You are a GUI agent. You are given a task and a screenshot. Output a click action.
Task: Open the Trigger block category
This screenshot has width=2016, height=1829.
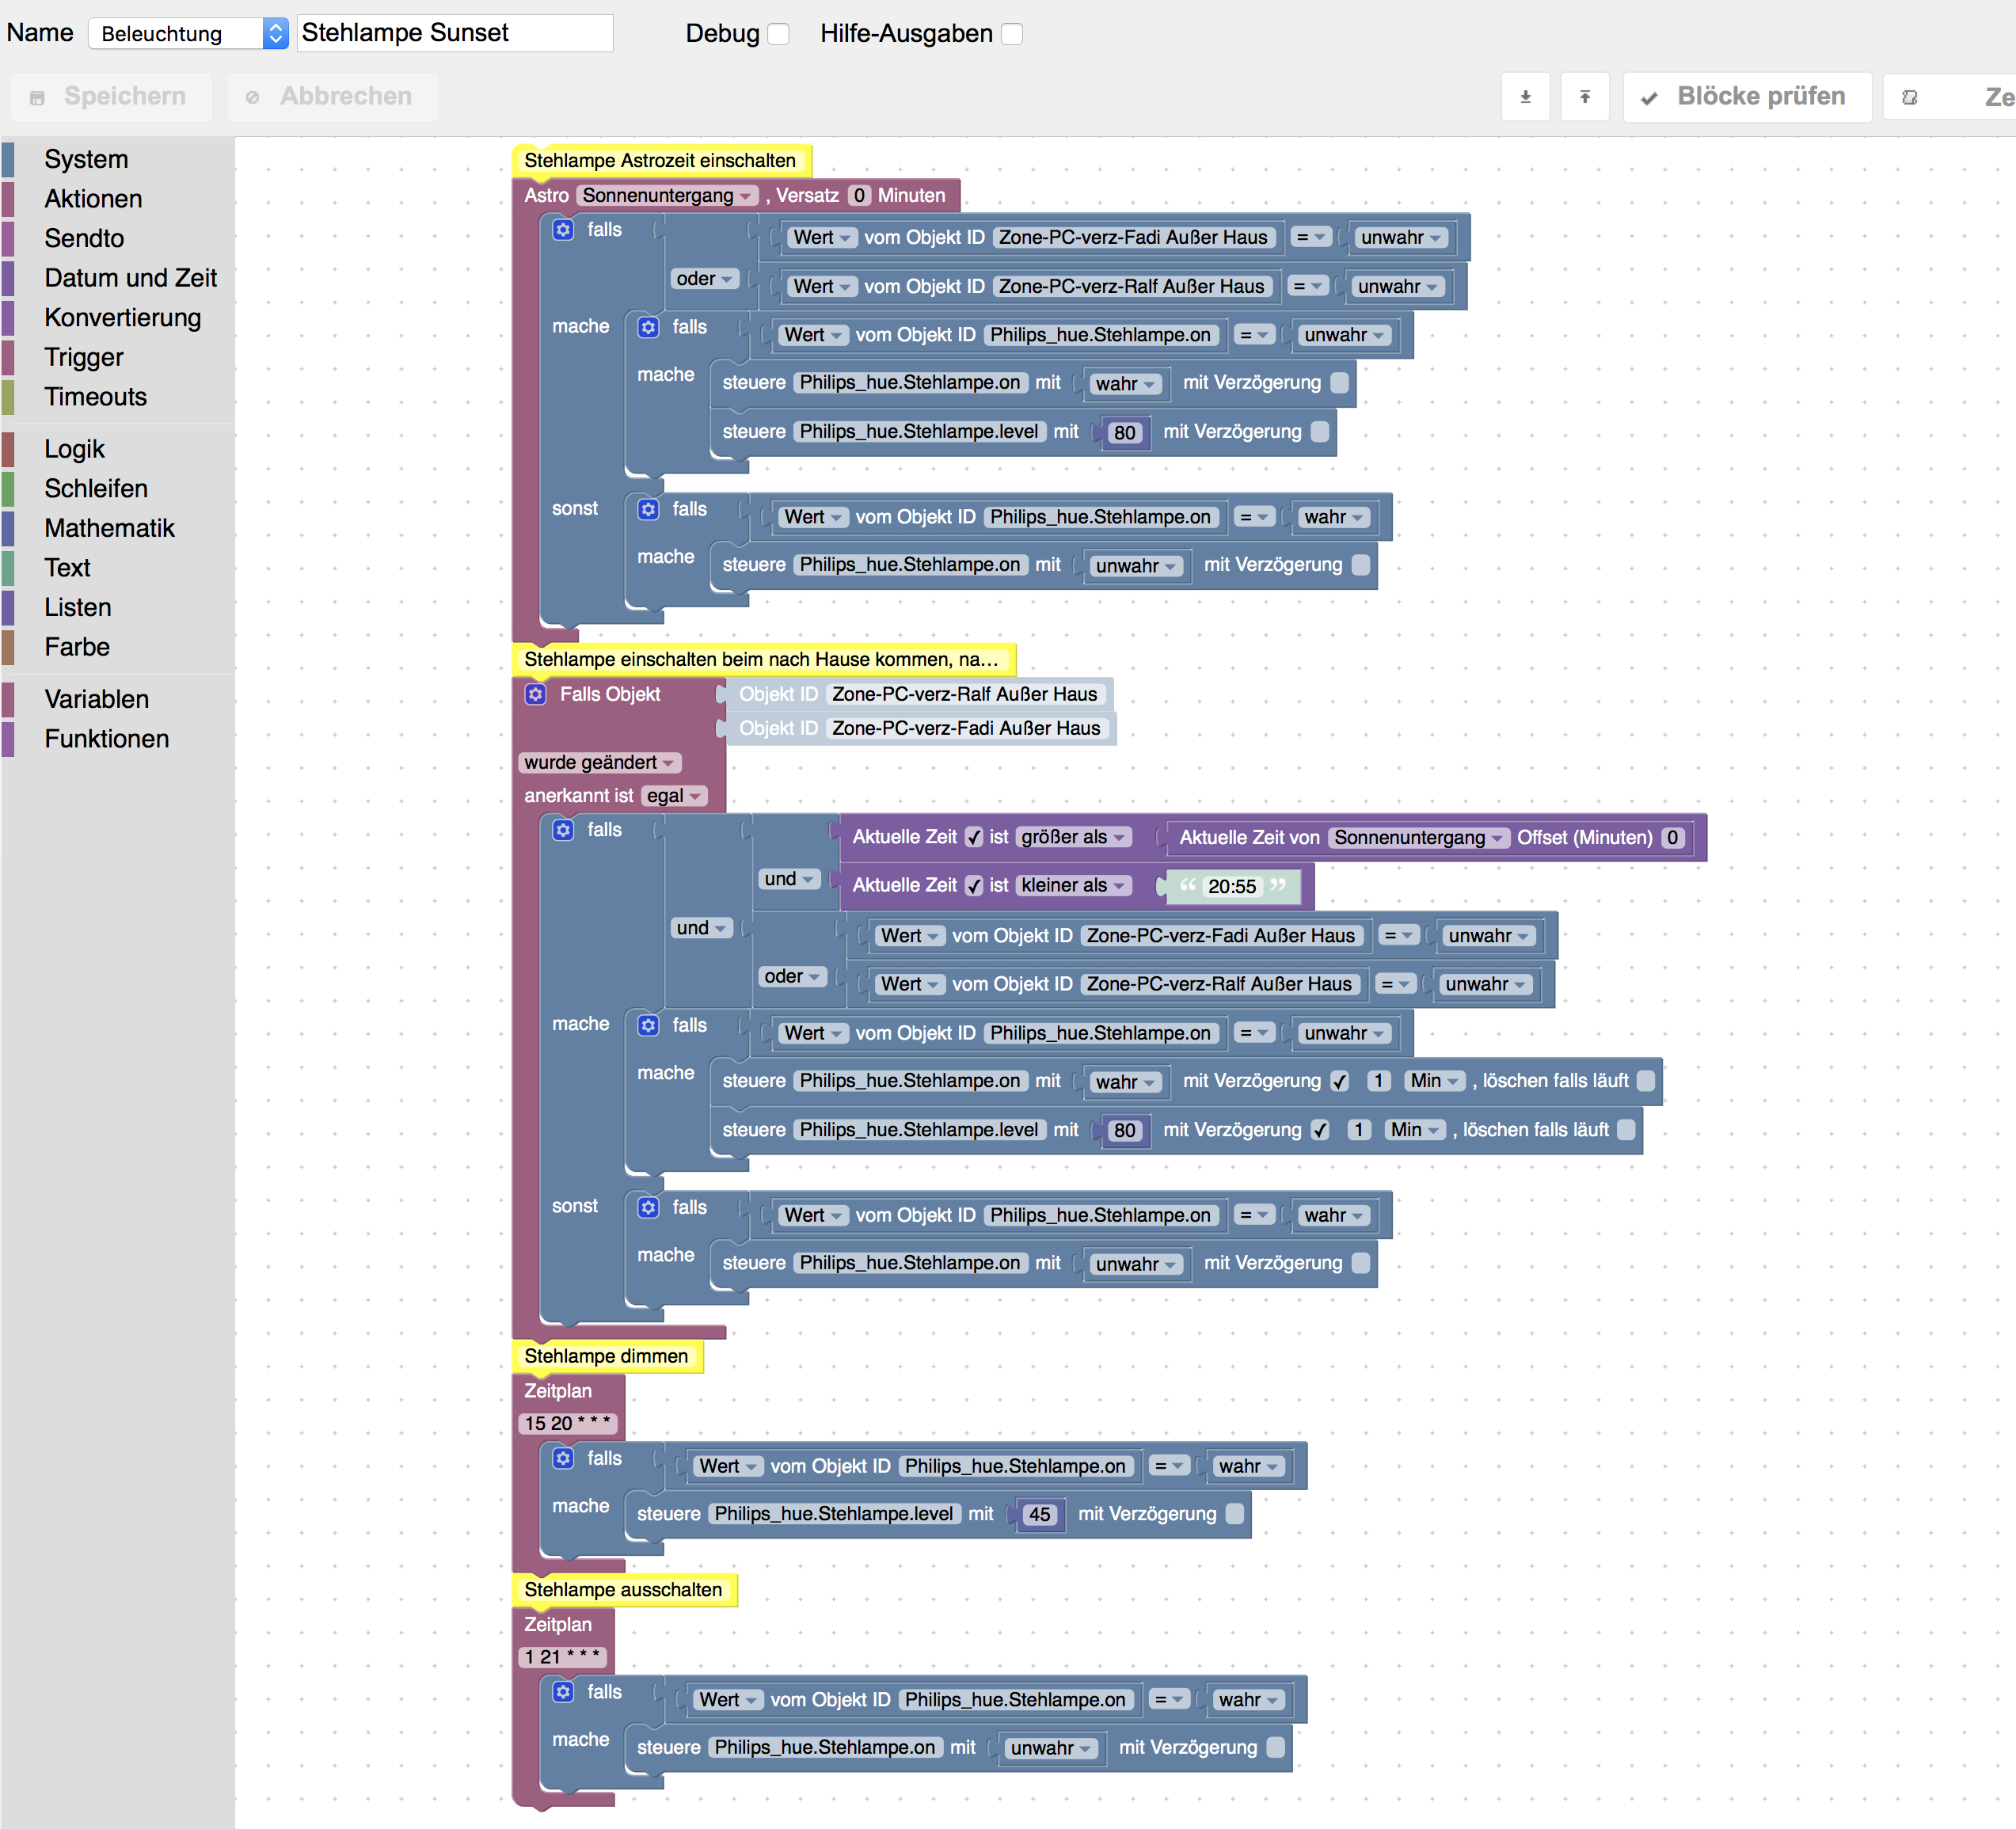[x=84, y=357]
